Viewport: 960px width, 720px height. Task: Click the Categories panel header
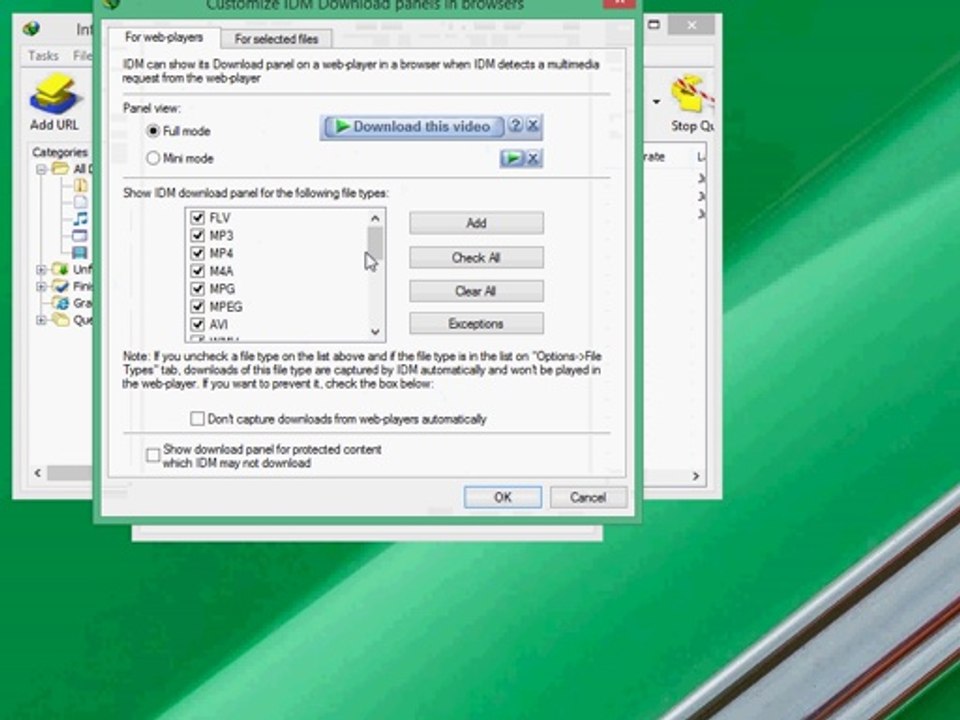[x=60, y=152]
